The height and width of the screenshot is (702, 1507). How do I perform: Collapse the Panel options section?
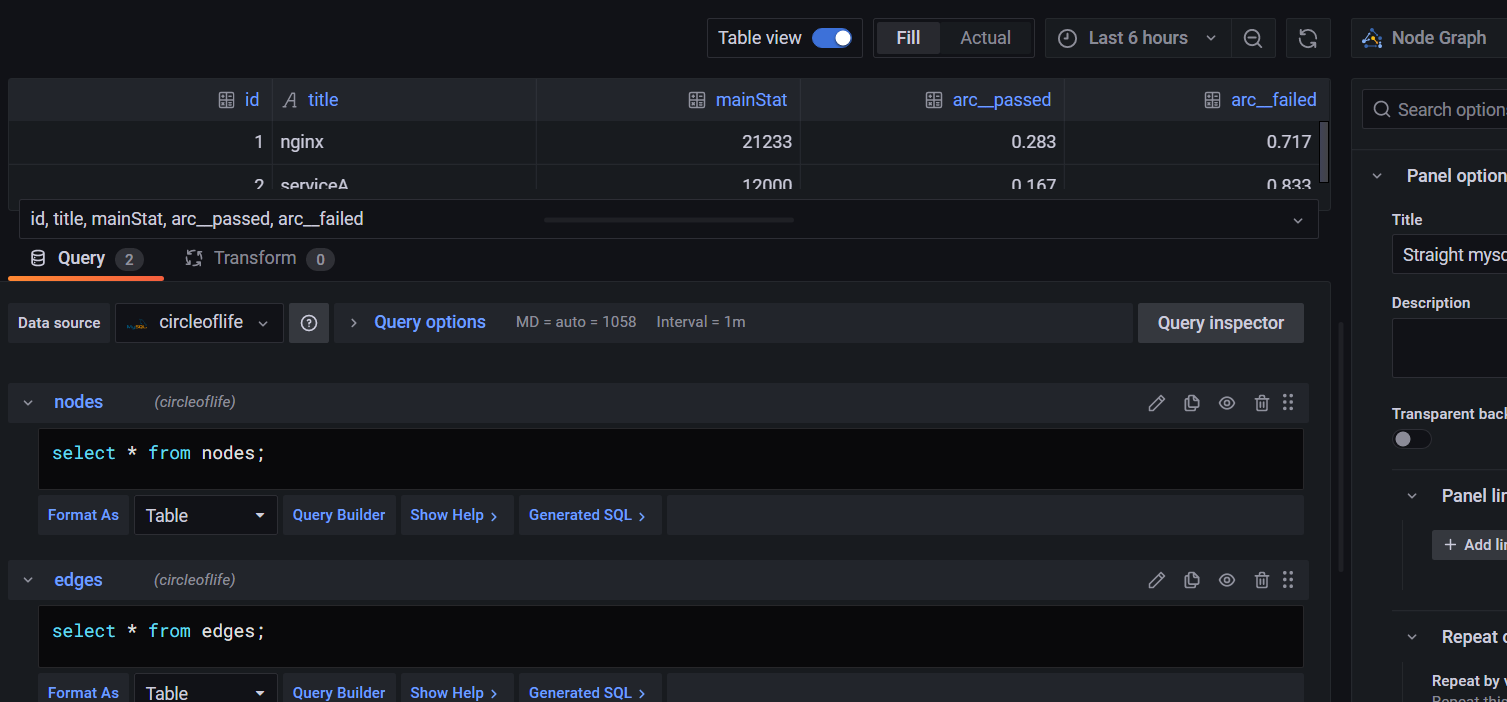[x=1377, y=176]
